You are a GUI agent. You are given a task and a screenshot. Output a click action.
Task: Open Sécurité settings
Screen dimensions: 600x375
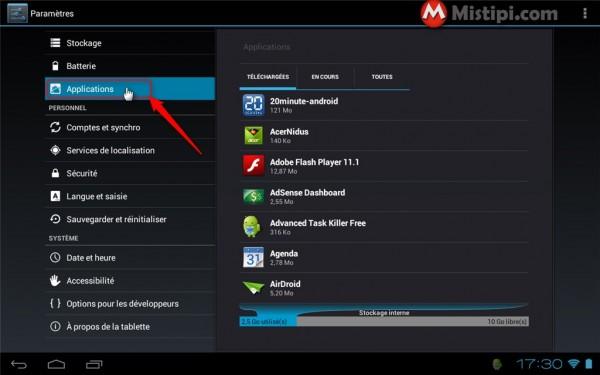(x=130, y=173)
